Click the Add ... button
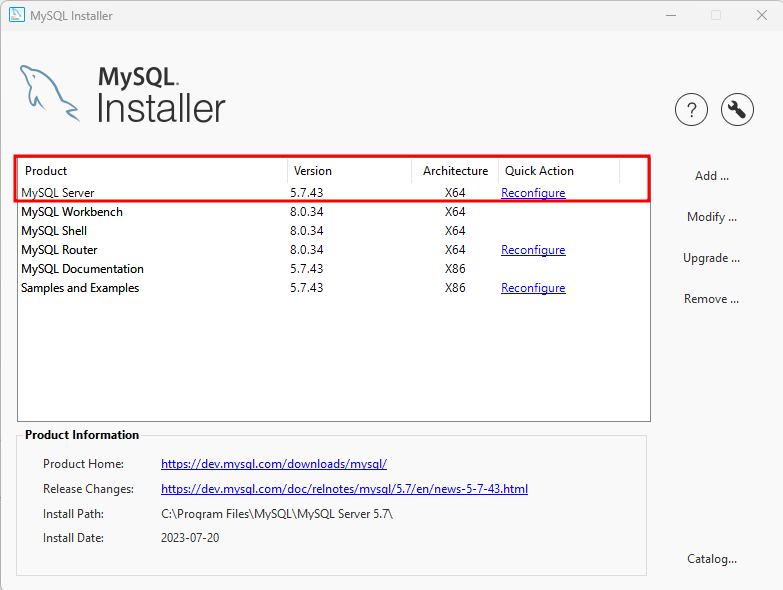This screenshot has height=590, width=783. pyautogui.click(x=712, y=176)
